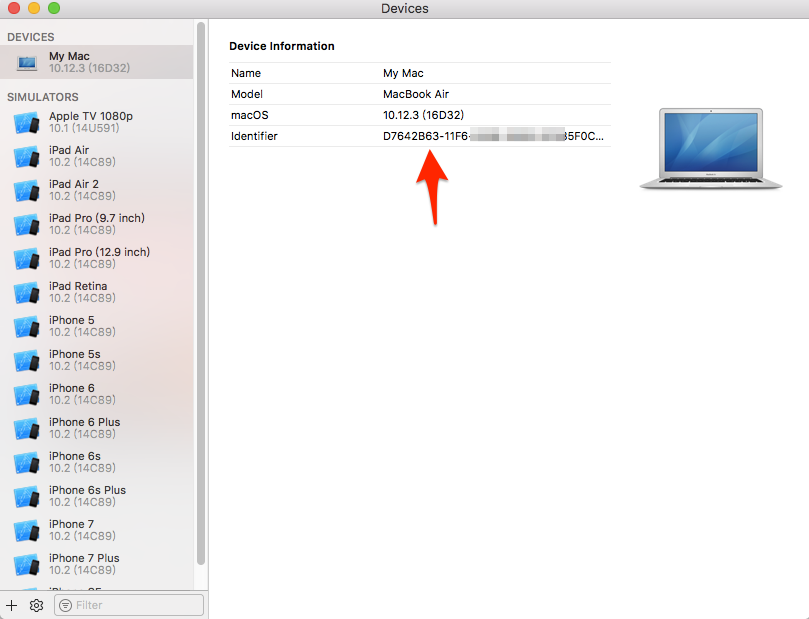Click the Identifier row label
This screenshot has height=619, width=809.
(254, 136)
